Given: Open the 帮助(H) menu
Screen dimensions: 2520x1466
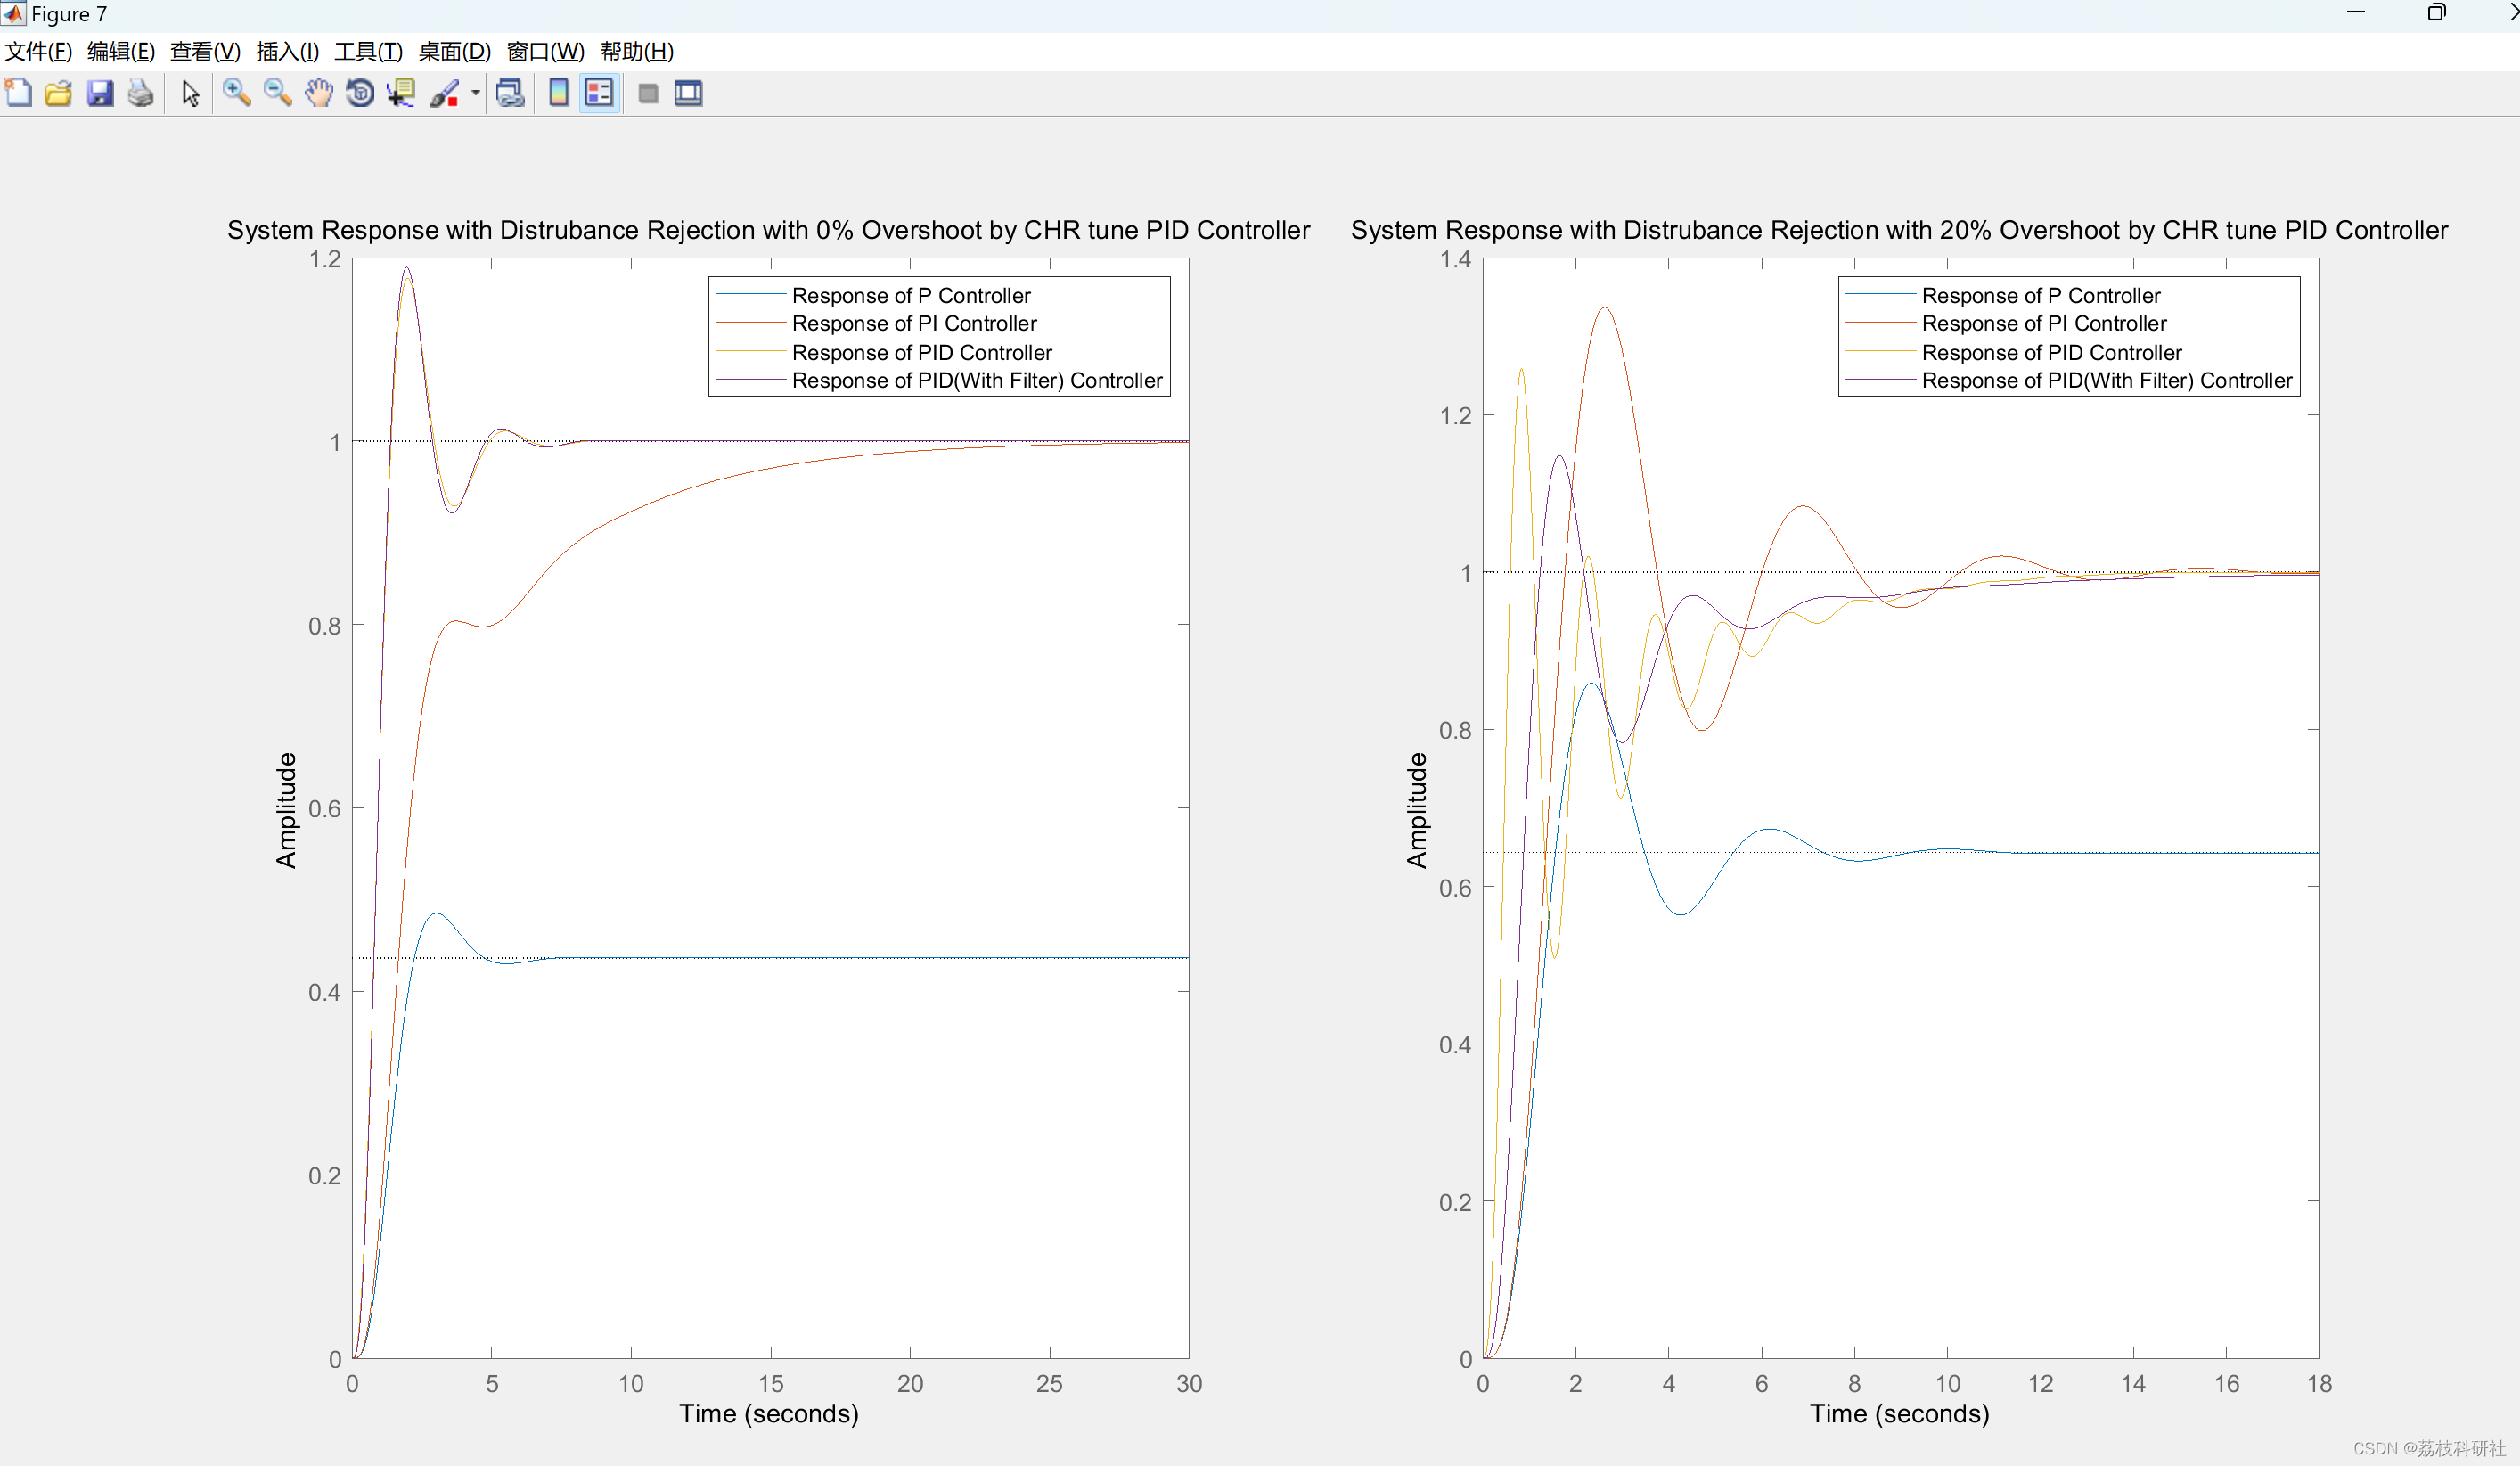Looking at the screenshot, I should point(636,51).
